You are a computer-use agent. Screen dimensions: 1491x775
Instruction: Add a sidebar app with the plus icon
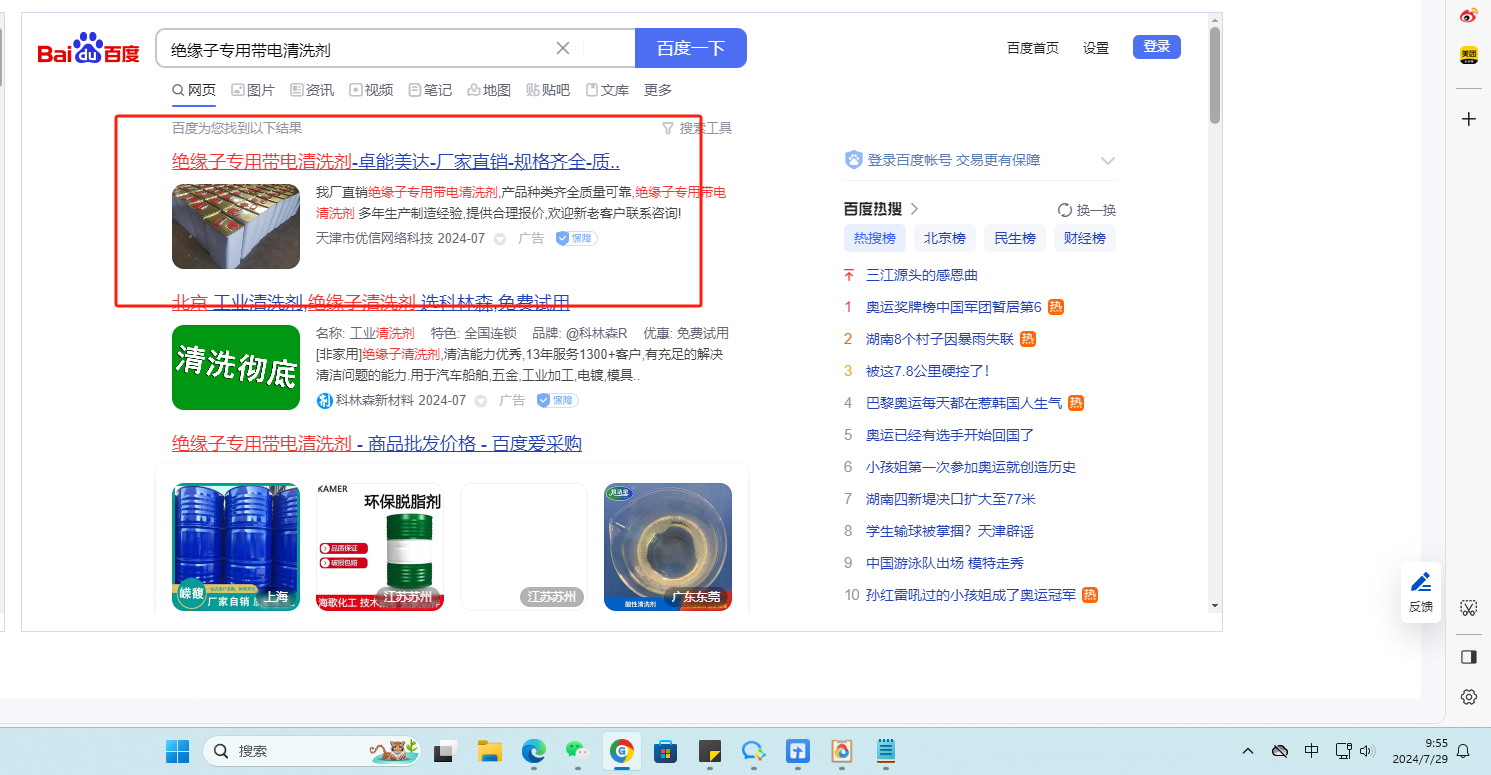coord(1469,119)
